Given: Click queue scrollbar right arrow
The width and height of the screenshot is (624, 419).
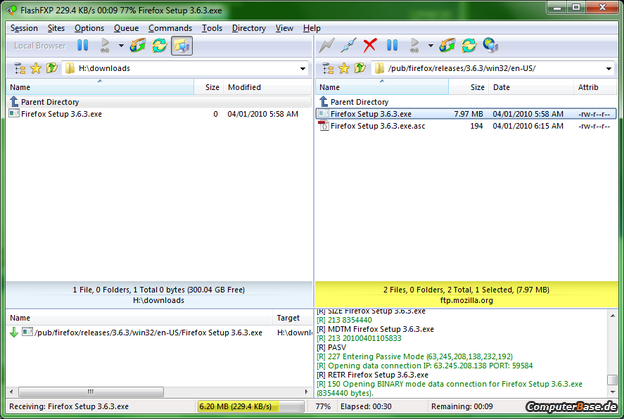Looking at the screenshot, I should (306, 392).
